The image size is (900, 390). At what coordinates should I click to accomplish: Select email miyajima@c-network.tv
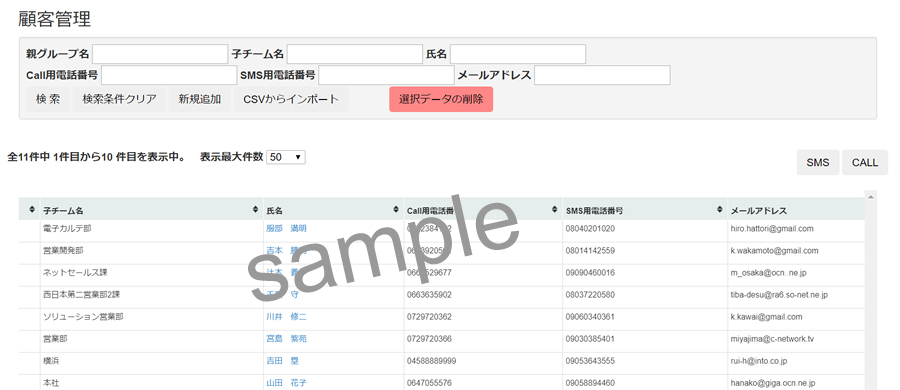tap(772, 339)
